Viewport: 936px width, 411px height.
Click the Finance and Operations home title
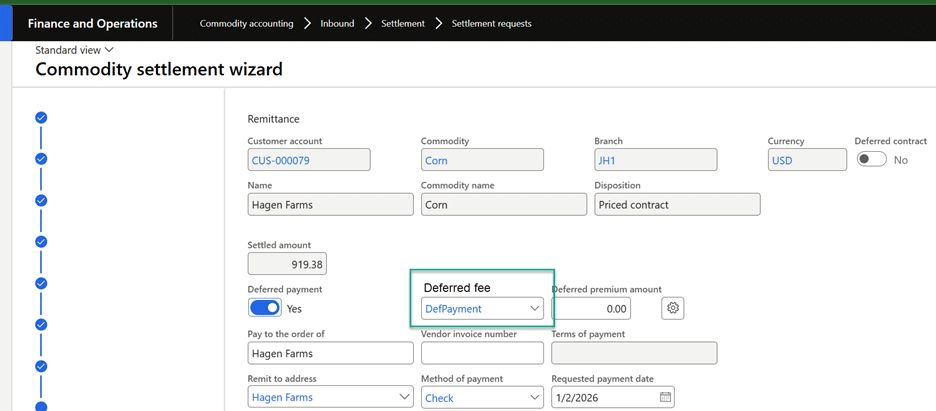[92, 23]
